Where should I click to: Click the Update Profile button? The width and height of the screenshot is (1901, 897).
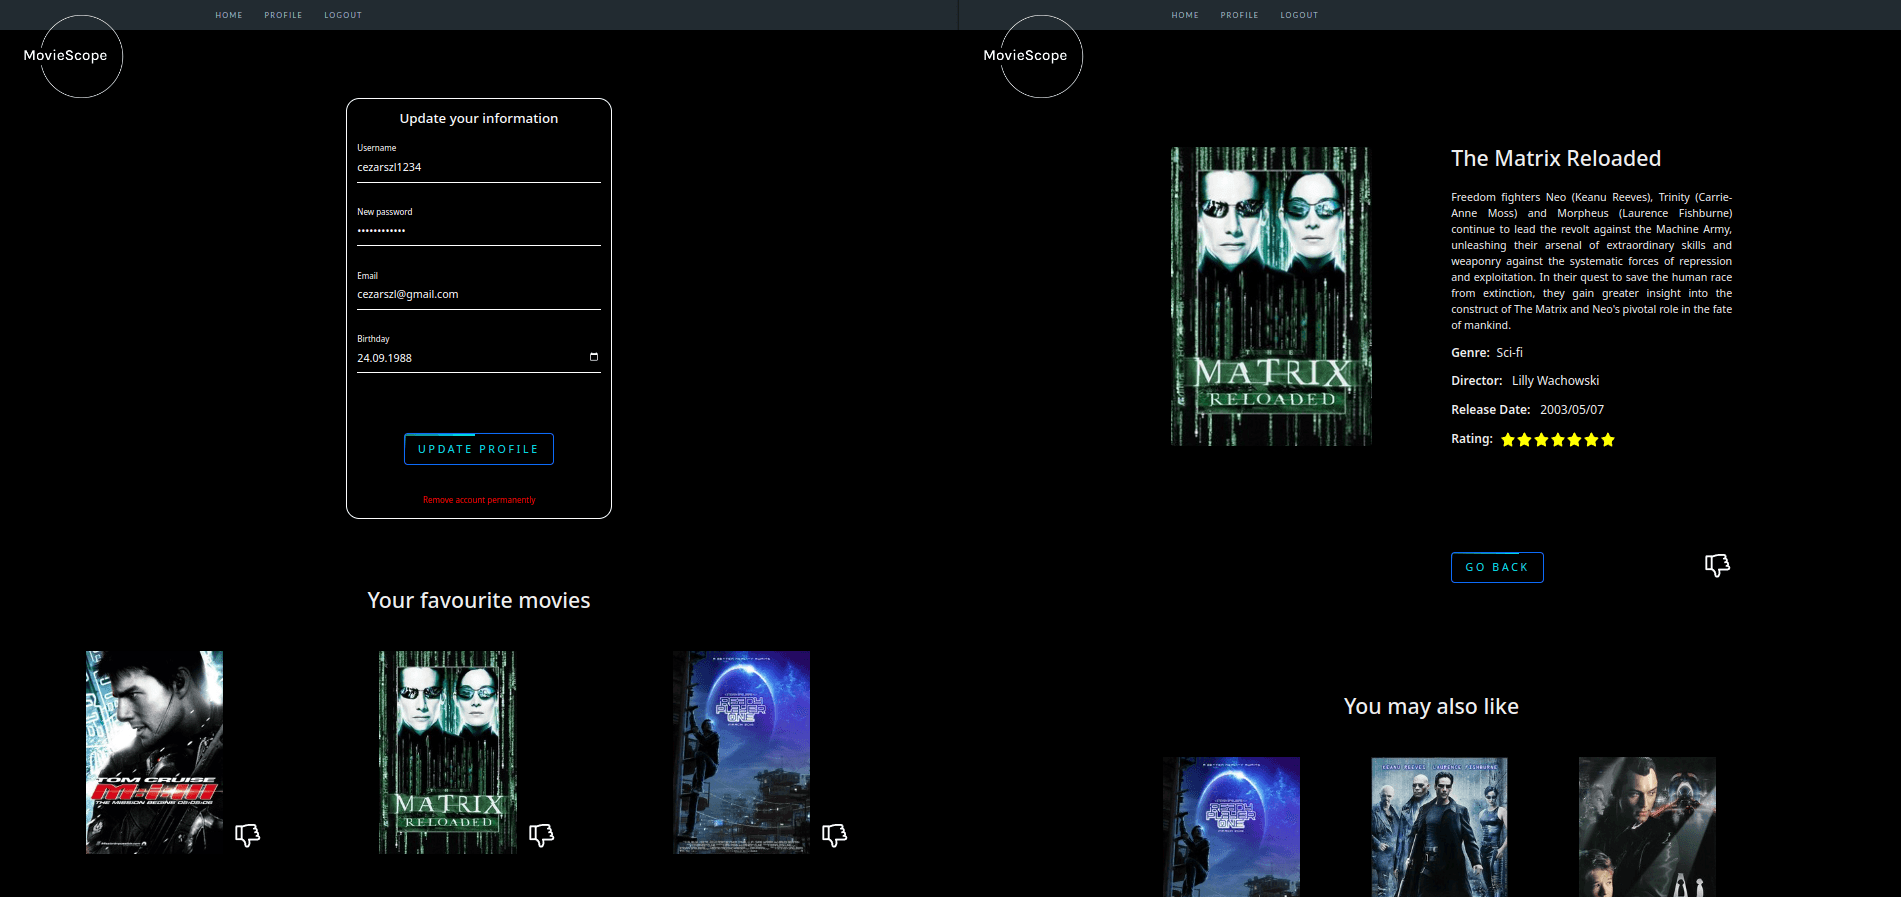pyautogui.click(x=479, y=449)
